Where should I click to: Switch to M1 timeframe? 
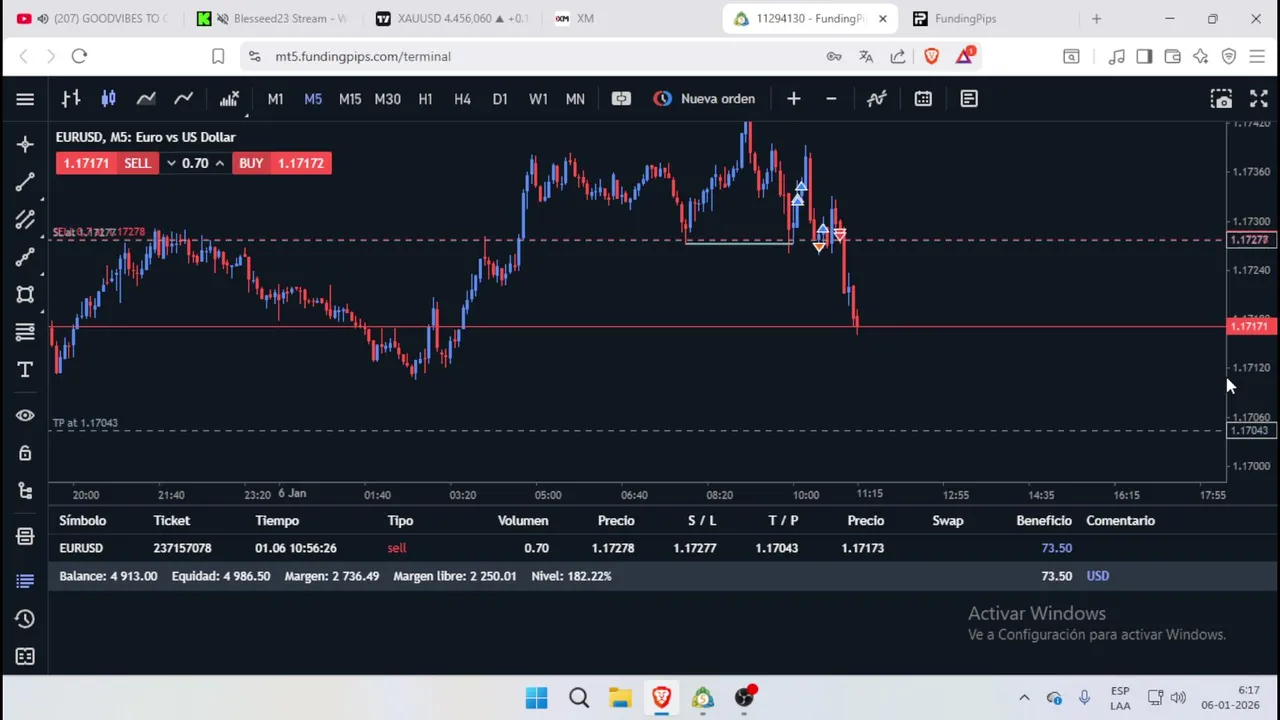[275, 99]
